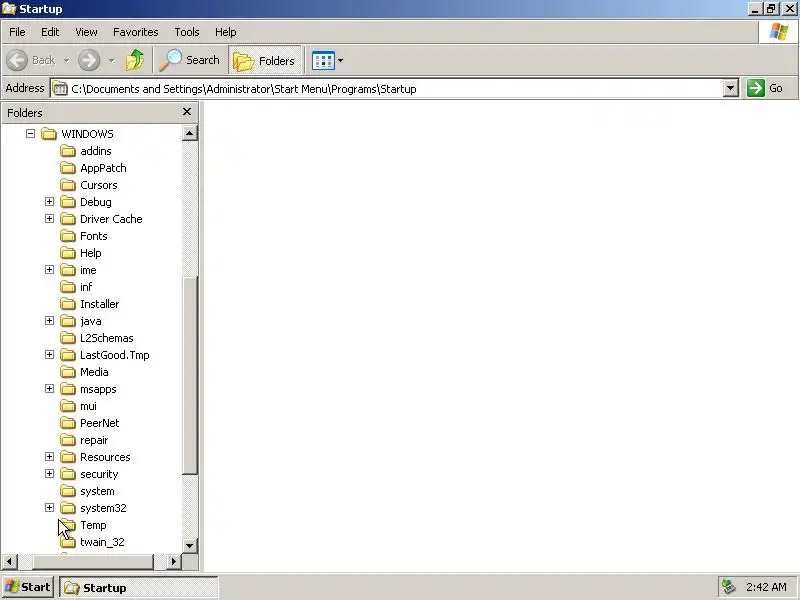Select the twain_32 folder icon
The height and width of the screenshot is (600, 800).
pyautogui.click(x=68, y=542)
